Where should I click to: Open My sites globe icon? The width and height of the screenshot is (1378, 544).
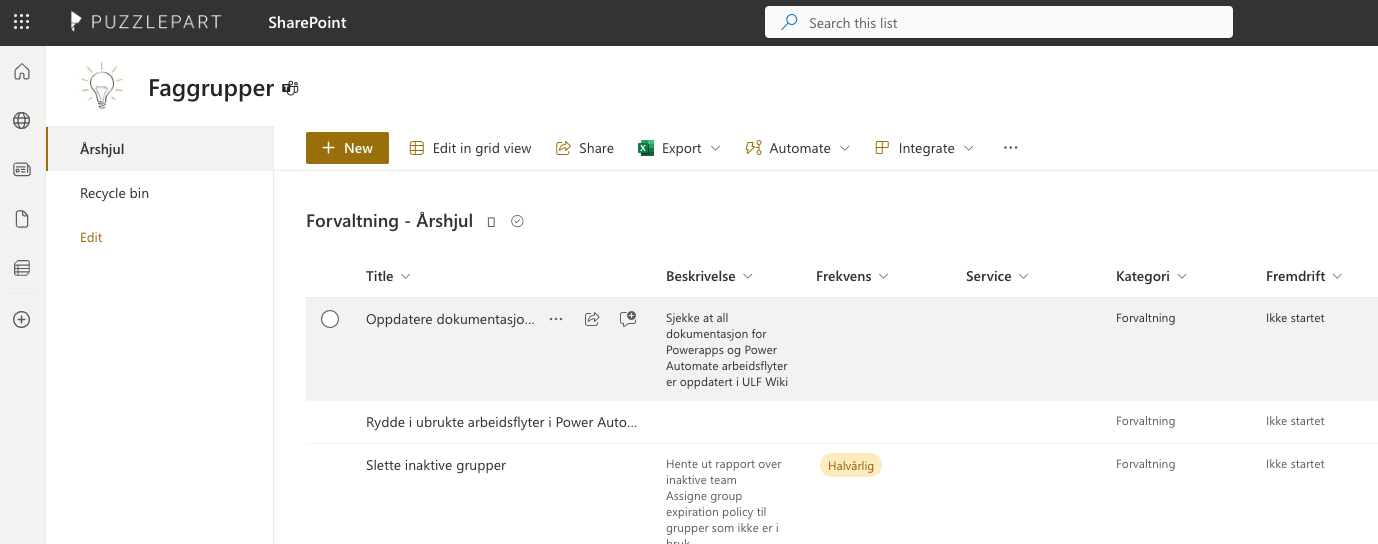(22, 121)
